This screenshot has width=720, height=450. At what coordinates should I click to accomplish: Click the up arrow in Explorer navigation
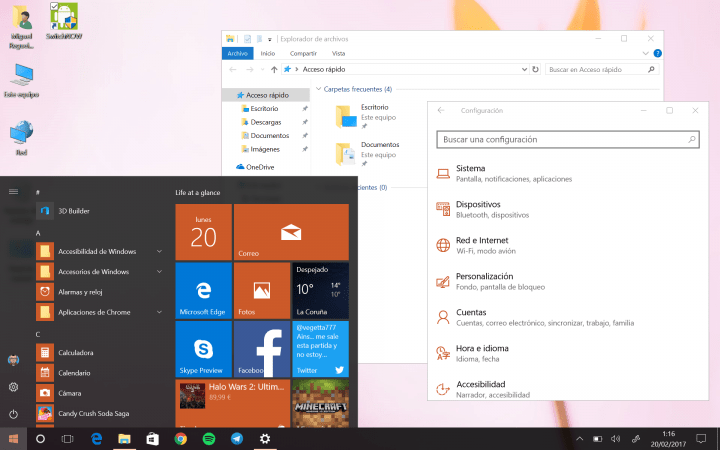click(x=274, y=69)
